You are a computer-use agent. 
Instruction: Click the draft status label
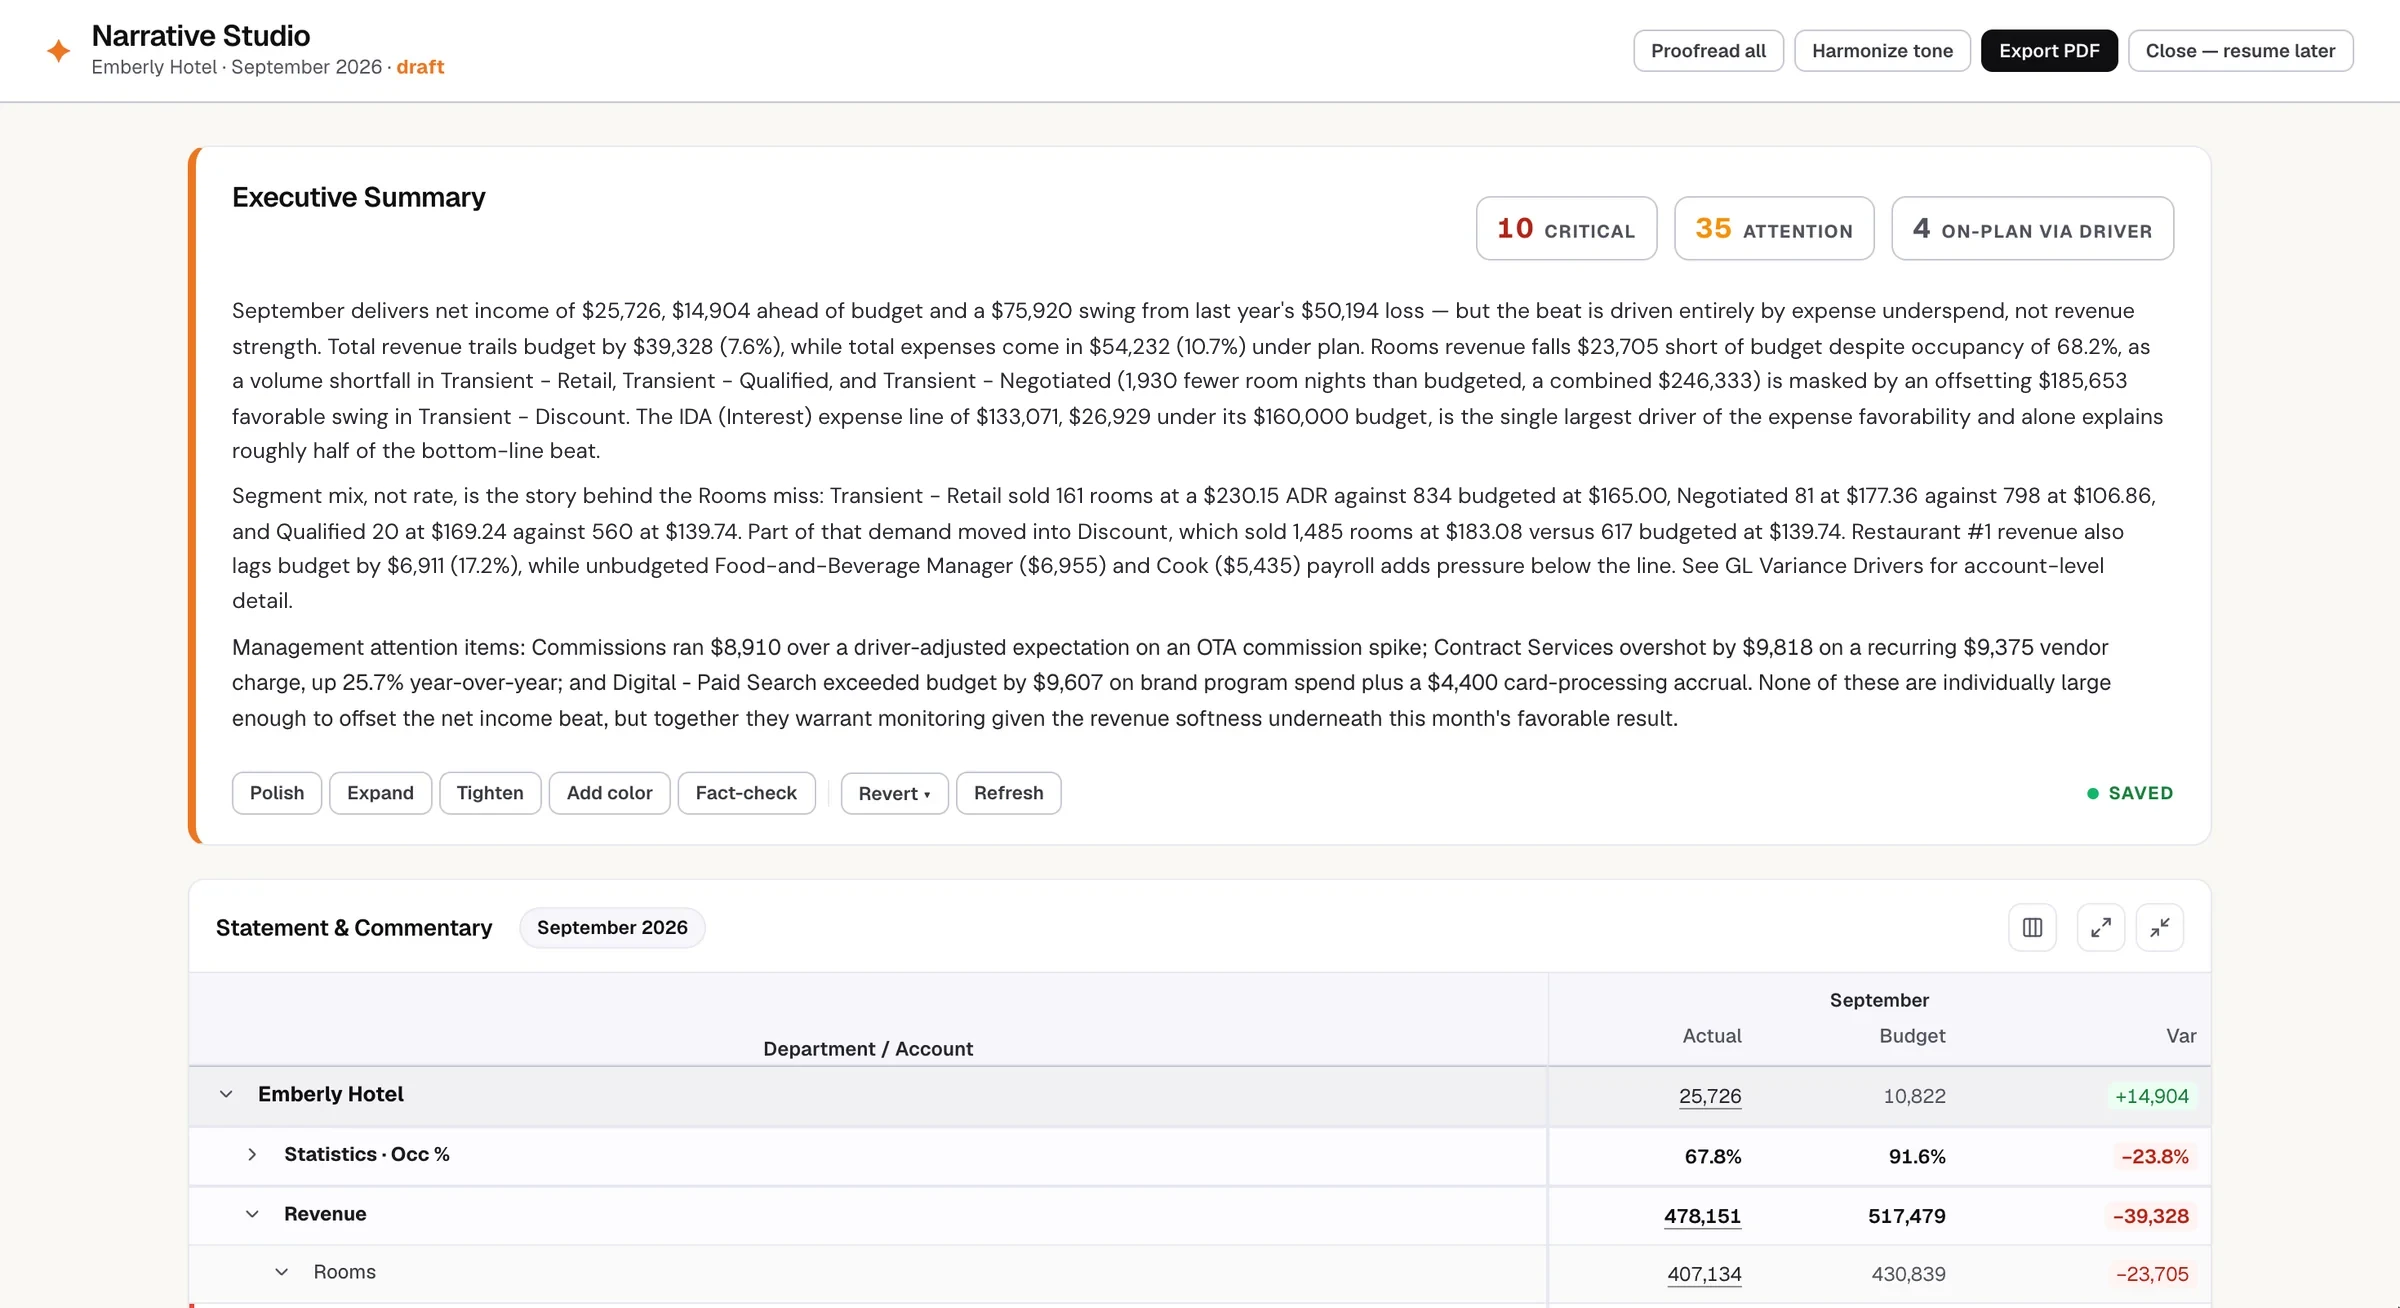click(420, 67)
